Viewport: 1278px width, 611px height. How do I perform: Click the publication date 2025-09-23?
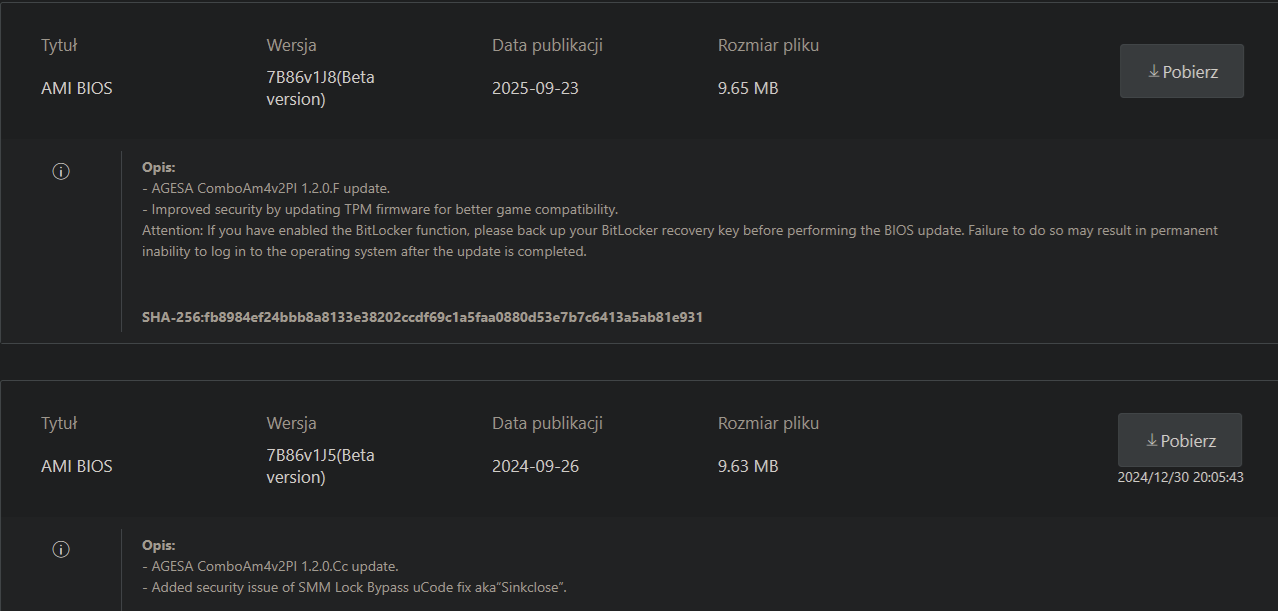pos(535,88)
